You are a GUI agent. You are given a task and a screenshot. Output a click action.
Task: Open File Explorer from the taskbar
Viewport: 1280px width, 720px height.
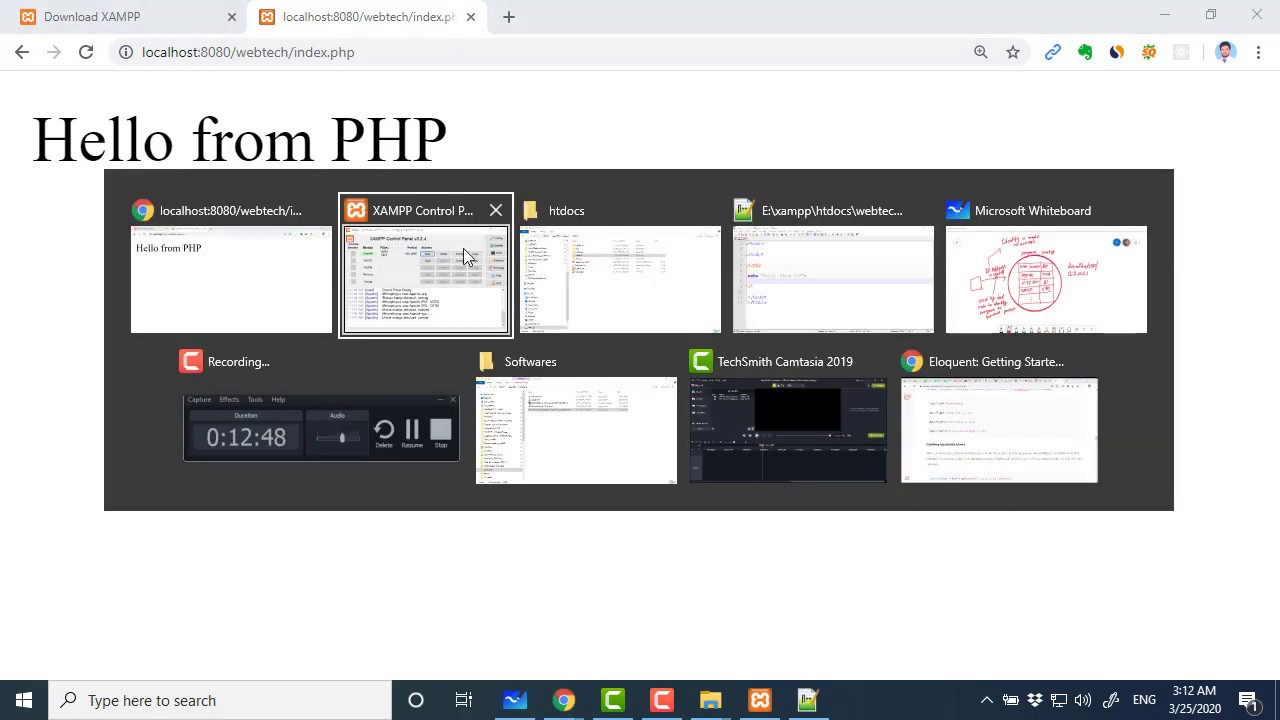point(711,700)
